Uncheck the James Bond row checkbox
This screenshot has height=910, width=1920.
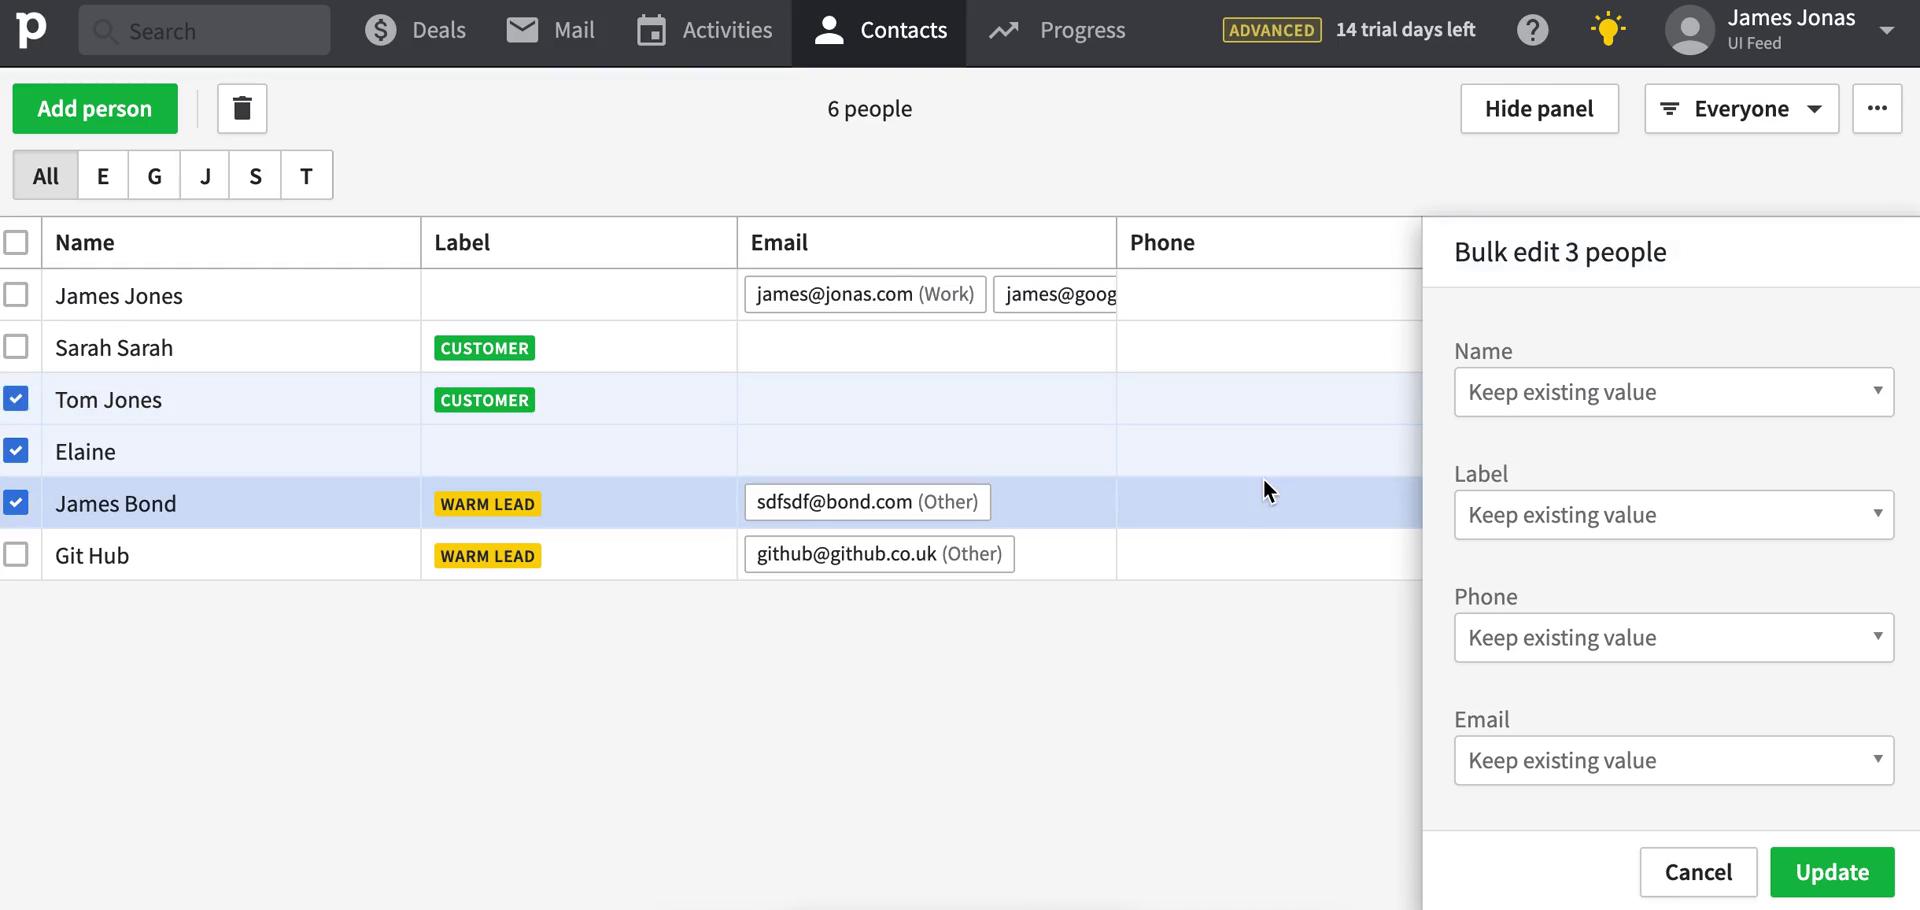click(16, 502)
